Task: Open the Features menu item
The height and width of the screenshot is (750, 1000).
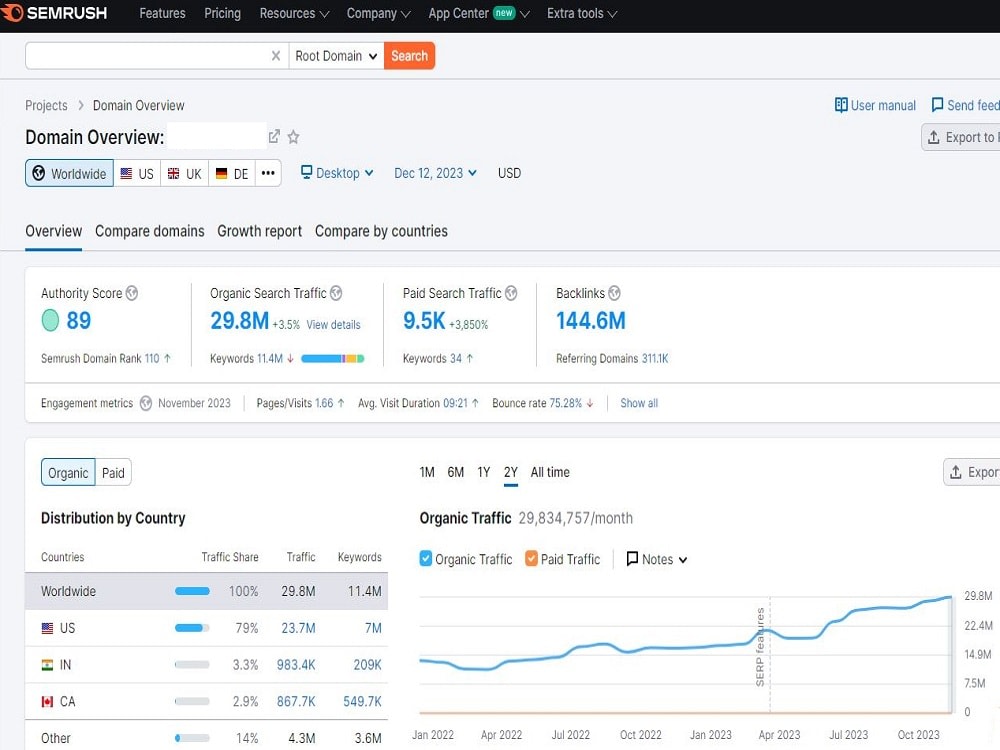Action: (x=162, y=13)
